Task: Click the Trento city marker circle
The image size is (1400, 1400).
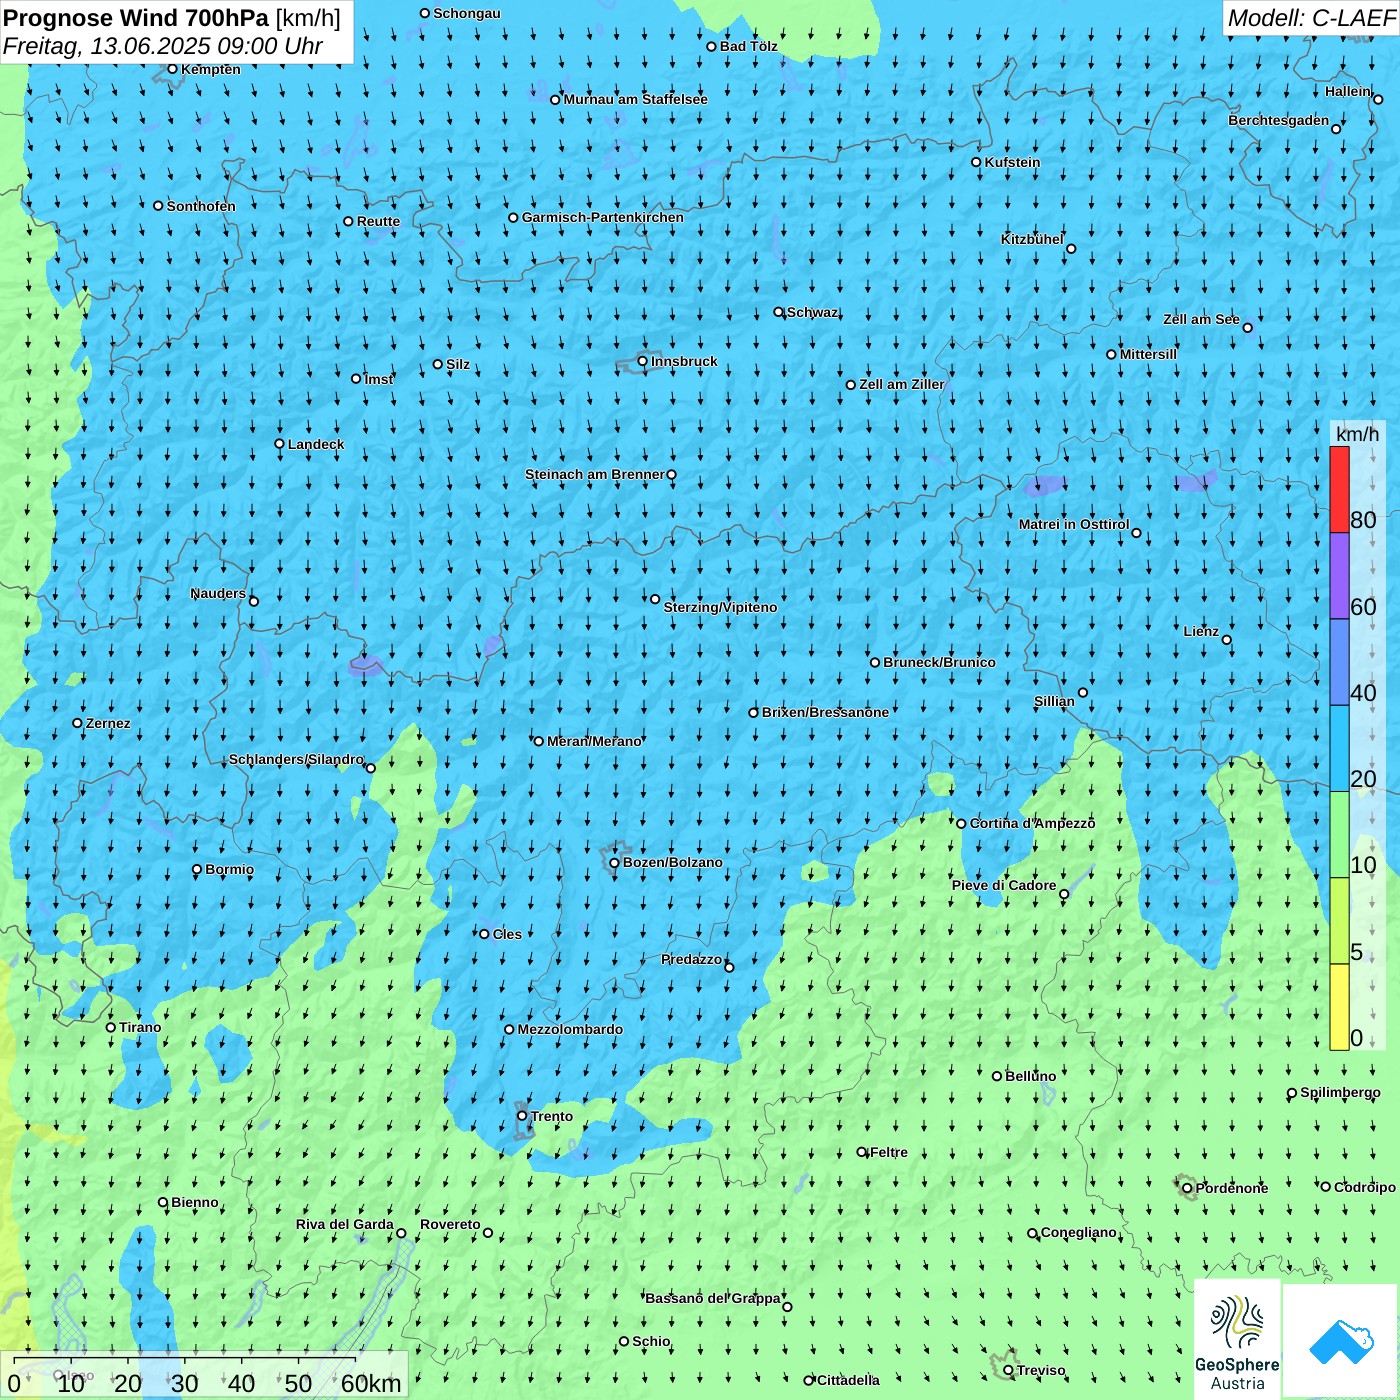Action: (522, 1115)
